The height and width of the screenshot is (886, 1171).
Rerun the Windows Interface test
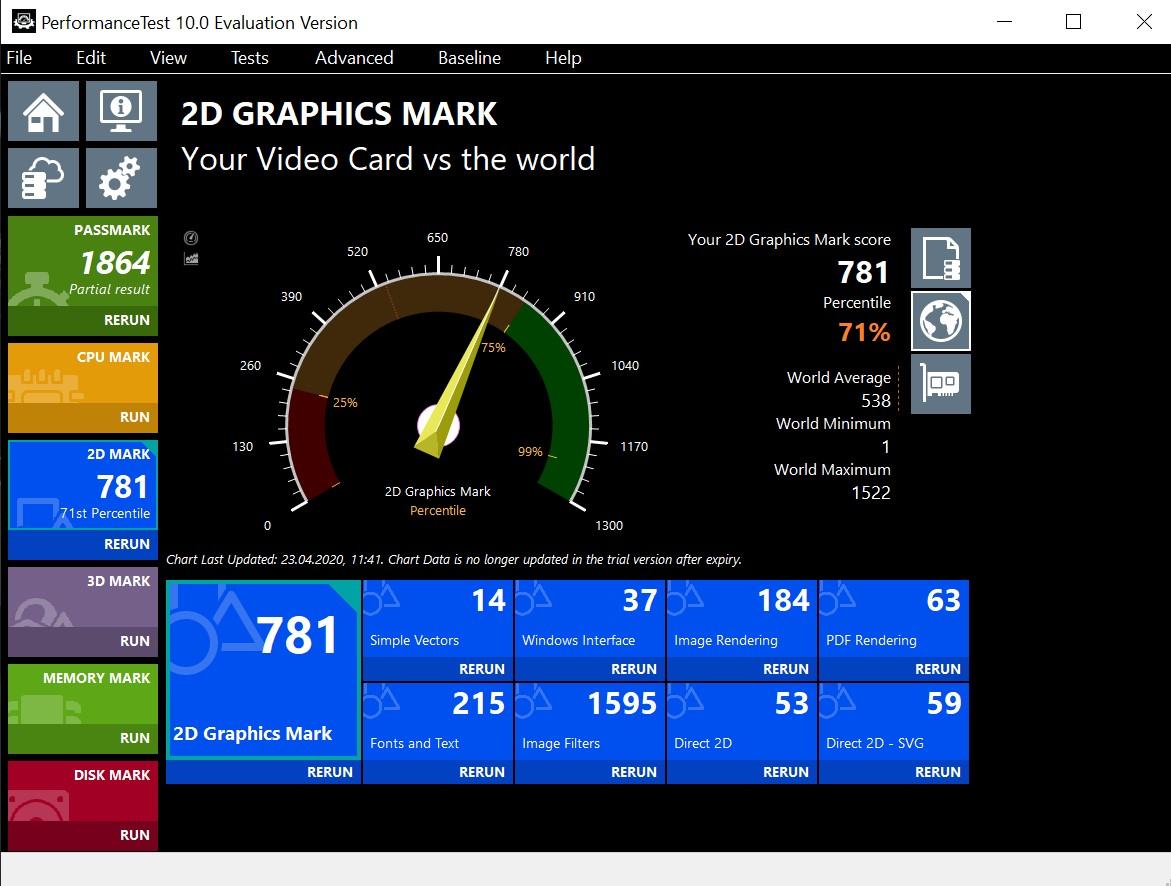point(590,669)
